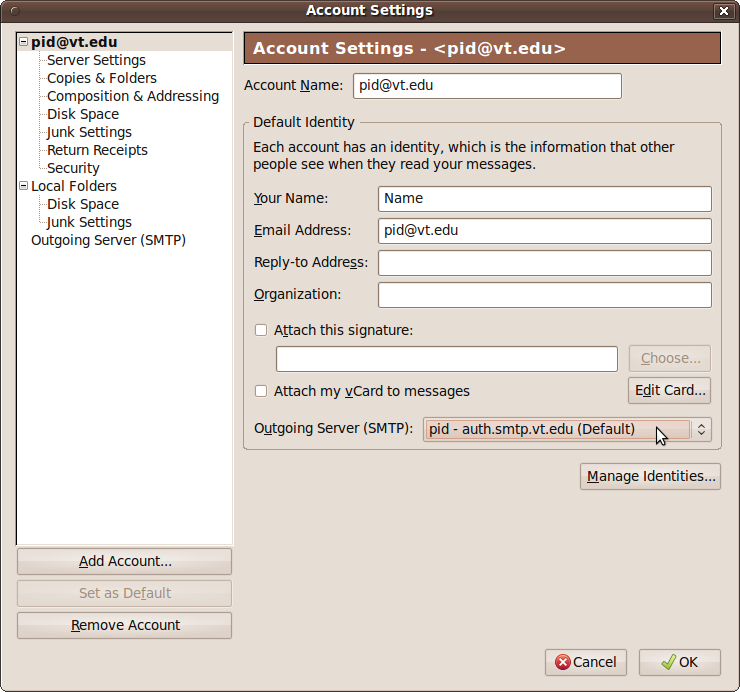Go to Composition & Addressing
The image size is (740, 692).
[132, 96]
